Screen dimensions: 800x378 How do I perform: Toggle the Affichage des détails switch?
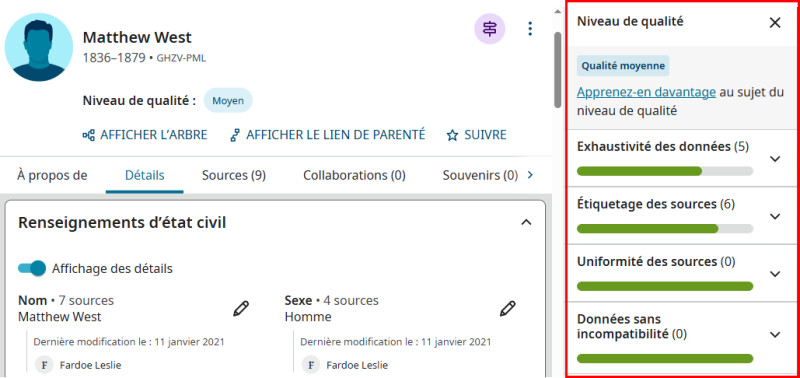(32, 268)
